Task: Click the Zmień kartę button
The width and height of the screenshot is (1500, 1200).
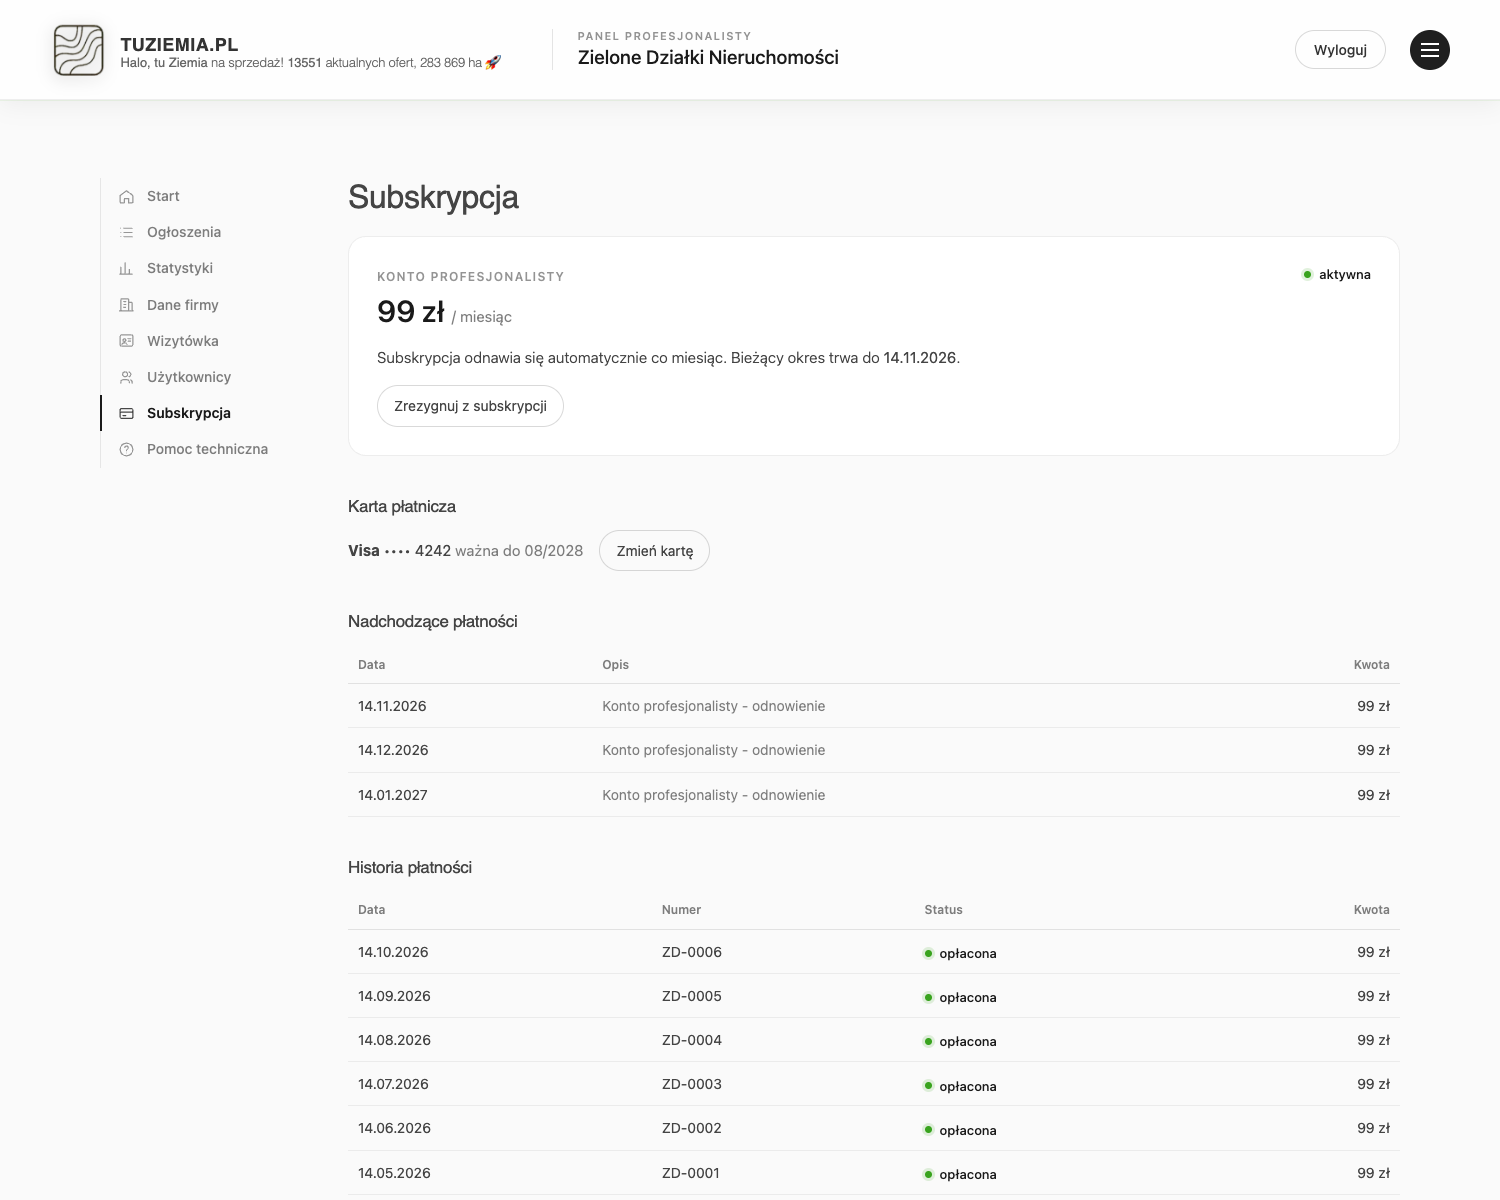Action: point(654,551)
